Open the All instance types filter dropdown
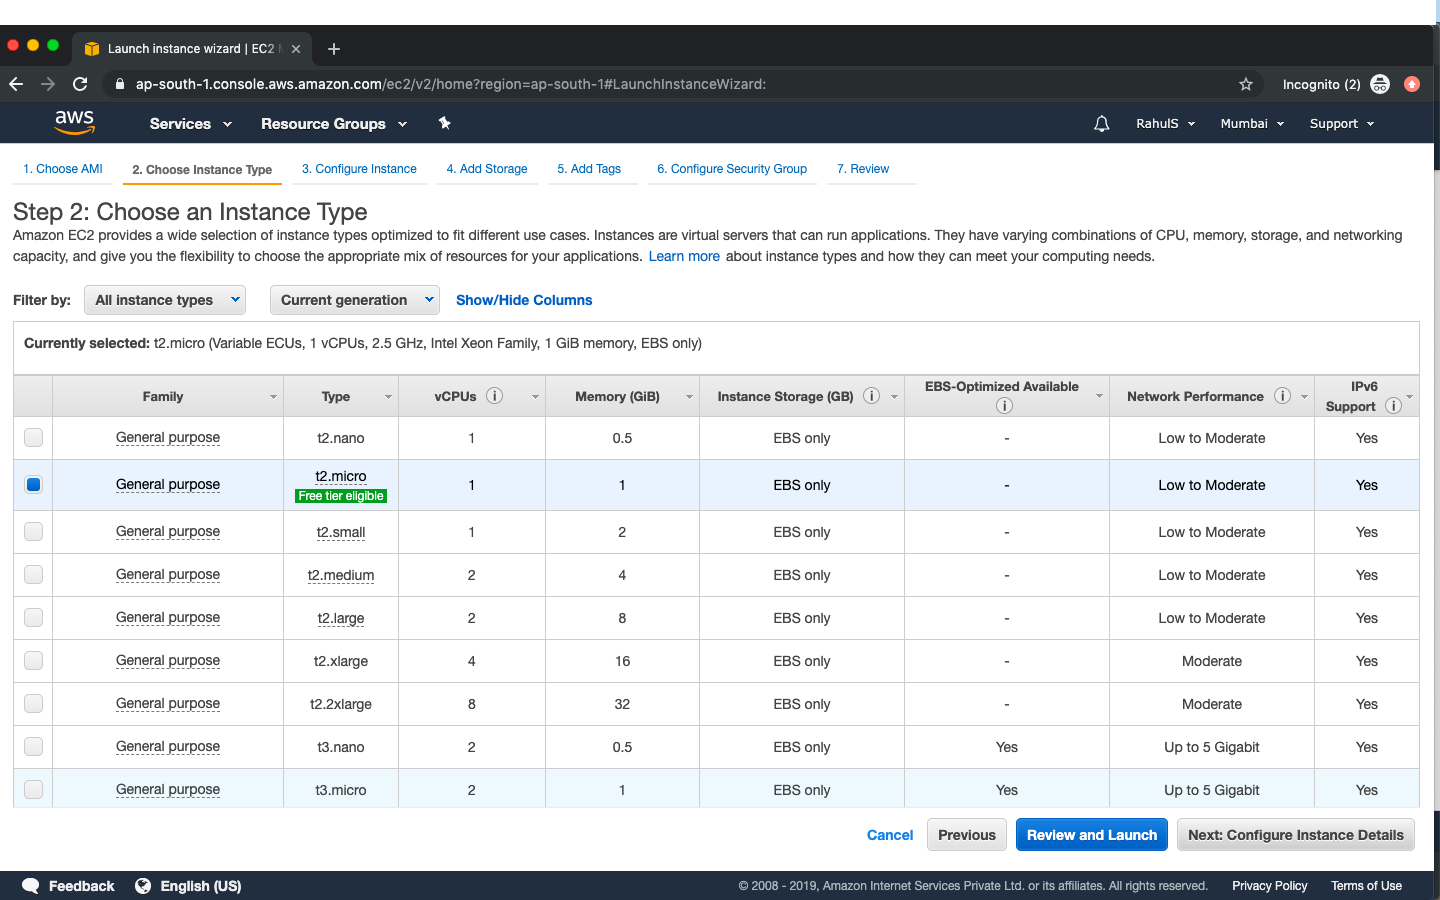 click(164, 300)
